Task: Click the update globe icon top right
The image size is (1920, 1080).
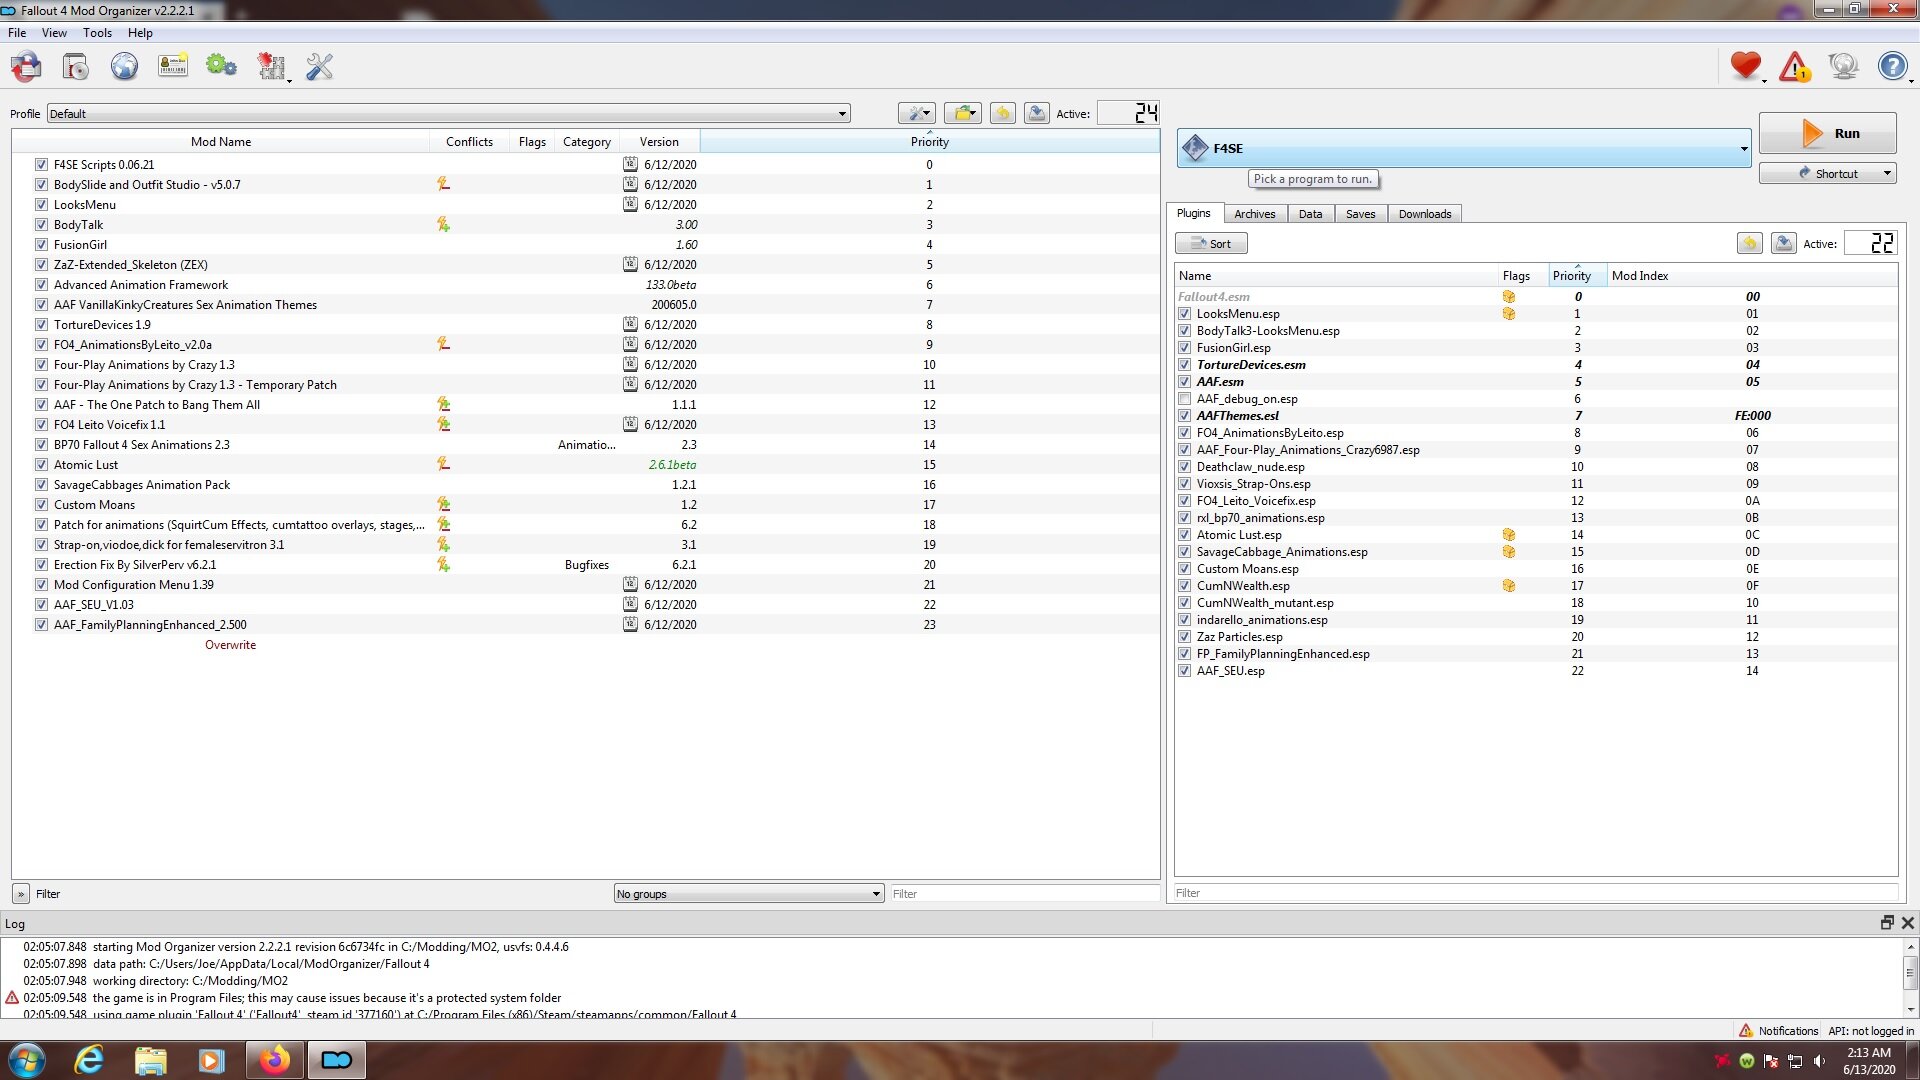Action: [1843, 67]
